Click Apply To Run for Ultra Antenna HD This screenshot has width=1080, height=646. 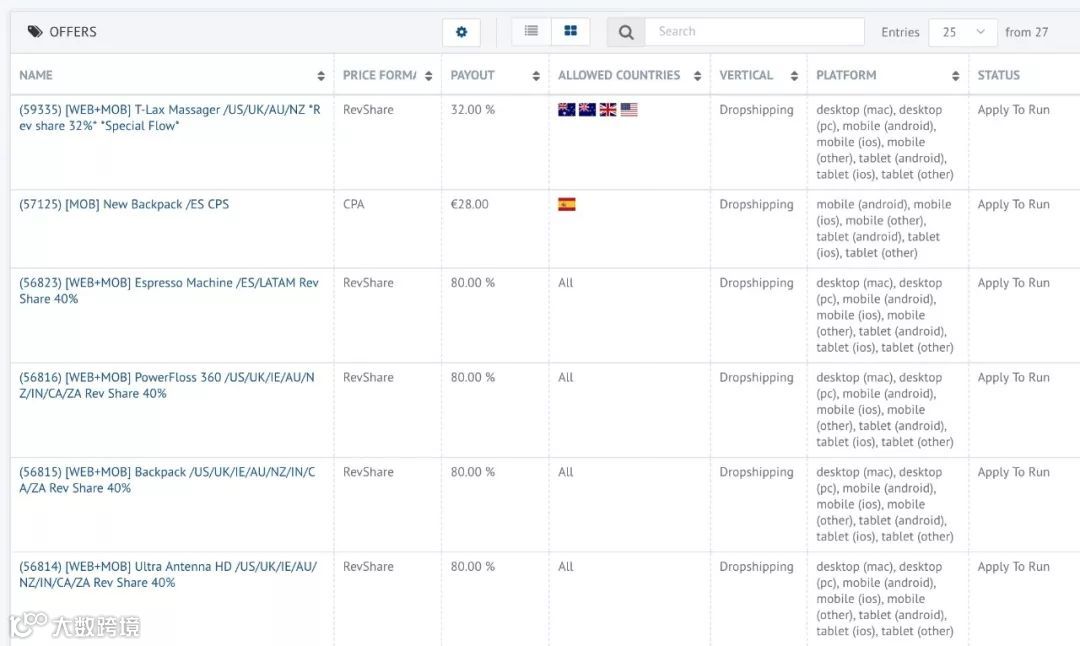click(1013, 567)
